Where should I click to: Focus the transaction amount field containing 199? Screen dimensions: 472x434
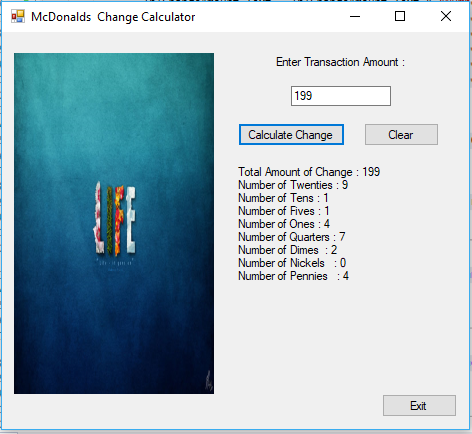tap(341, 96)
